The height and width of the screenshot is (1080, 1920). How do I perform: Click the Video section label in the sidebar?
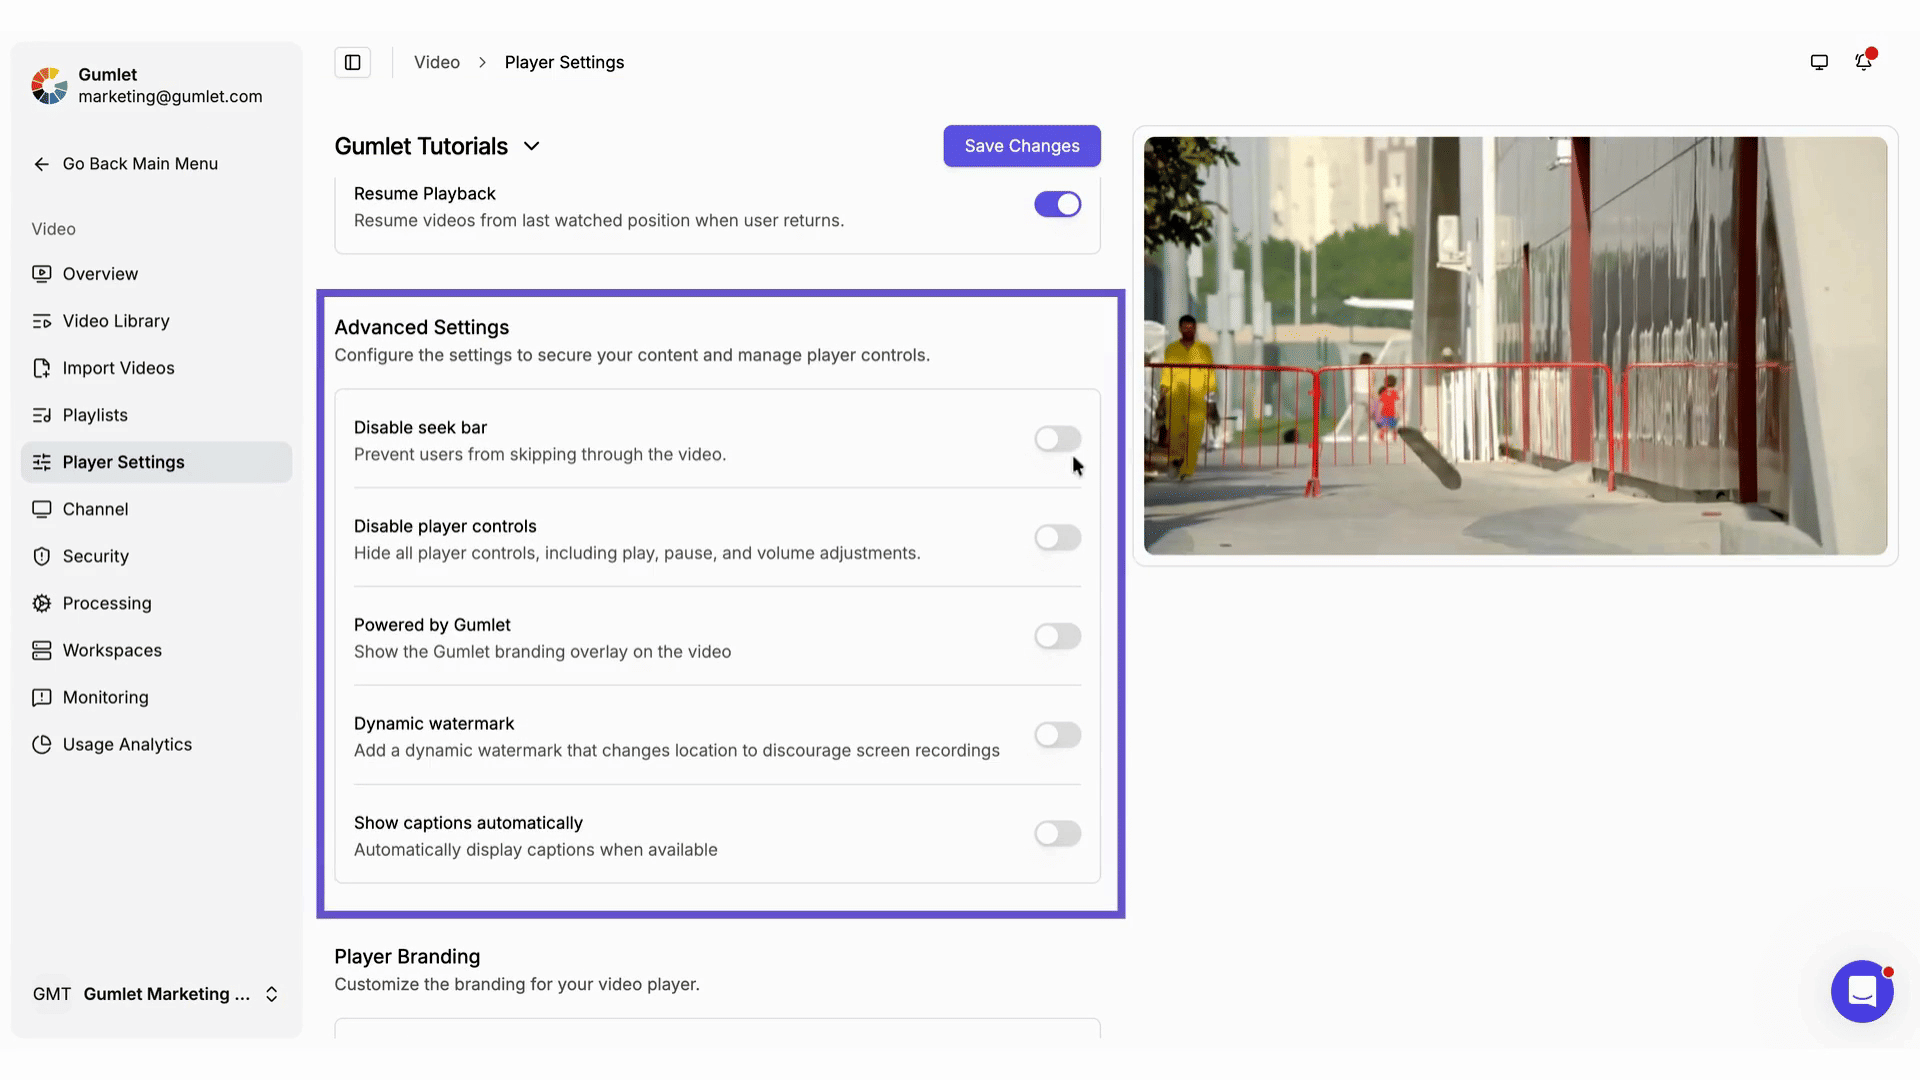[53, 229]
